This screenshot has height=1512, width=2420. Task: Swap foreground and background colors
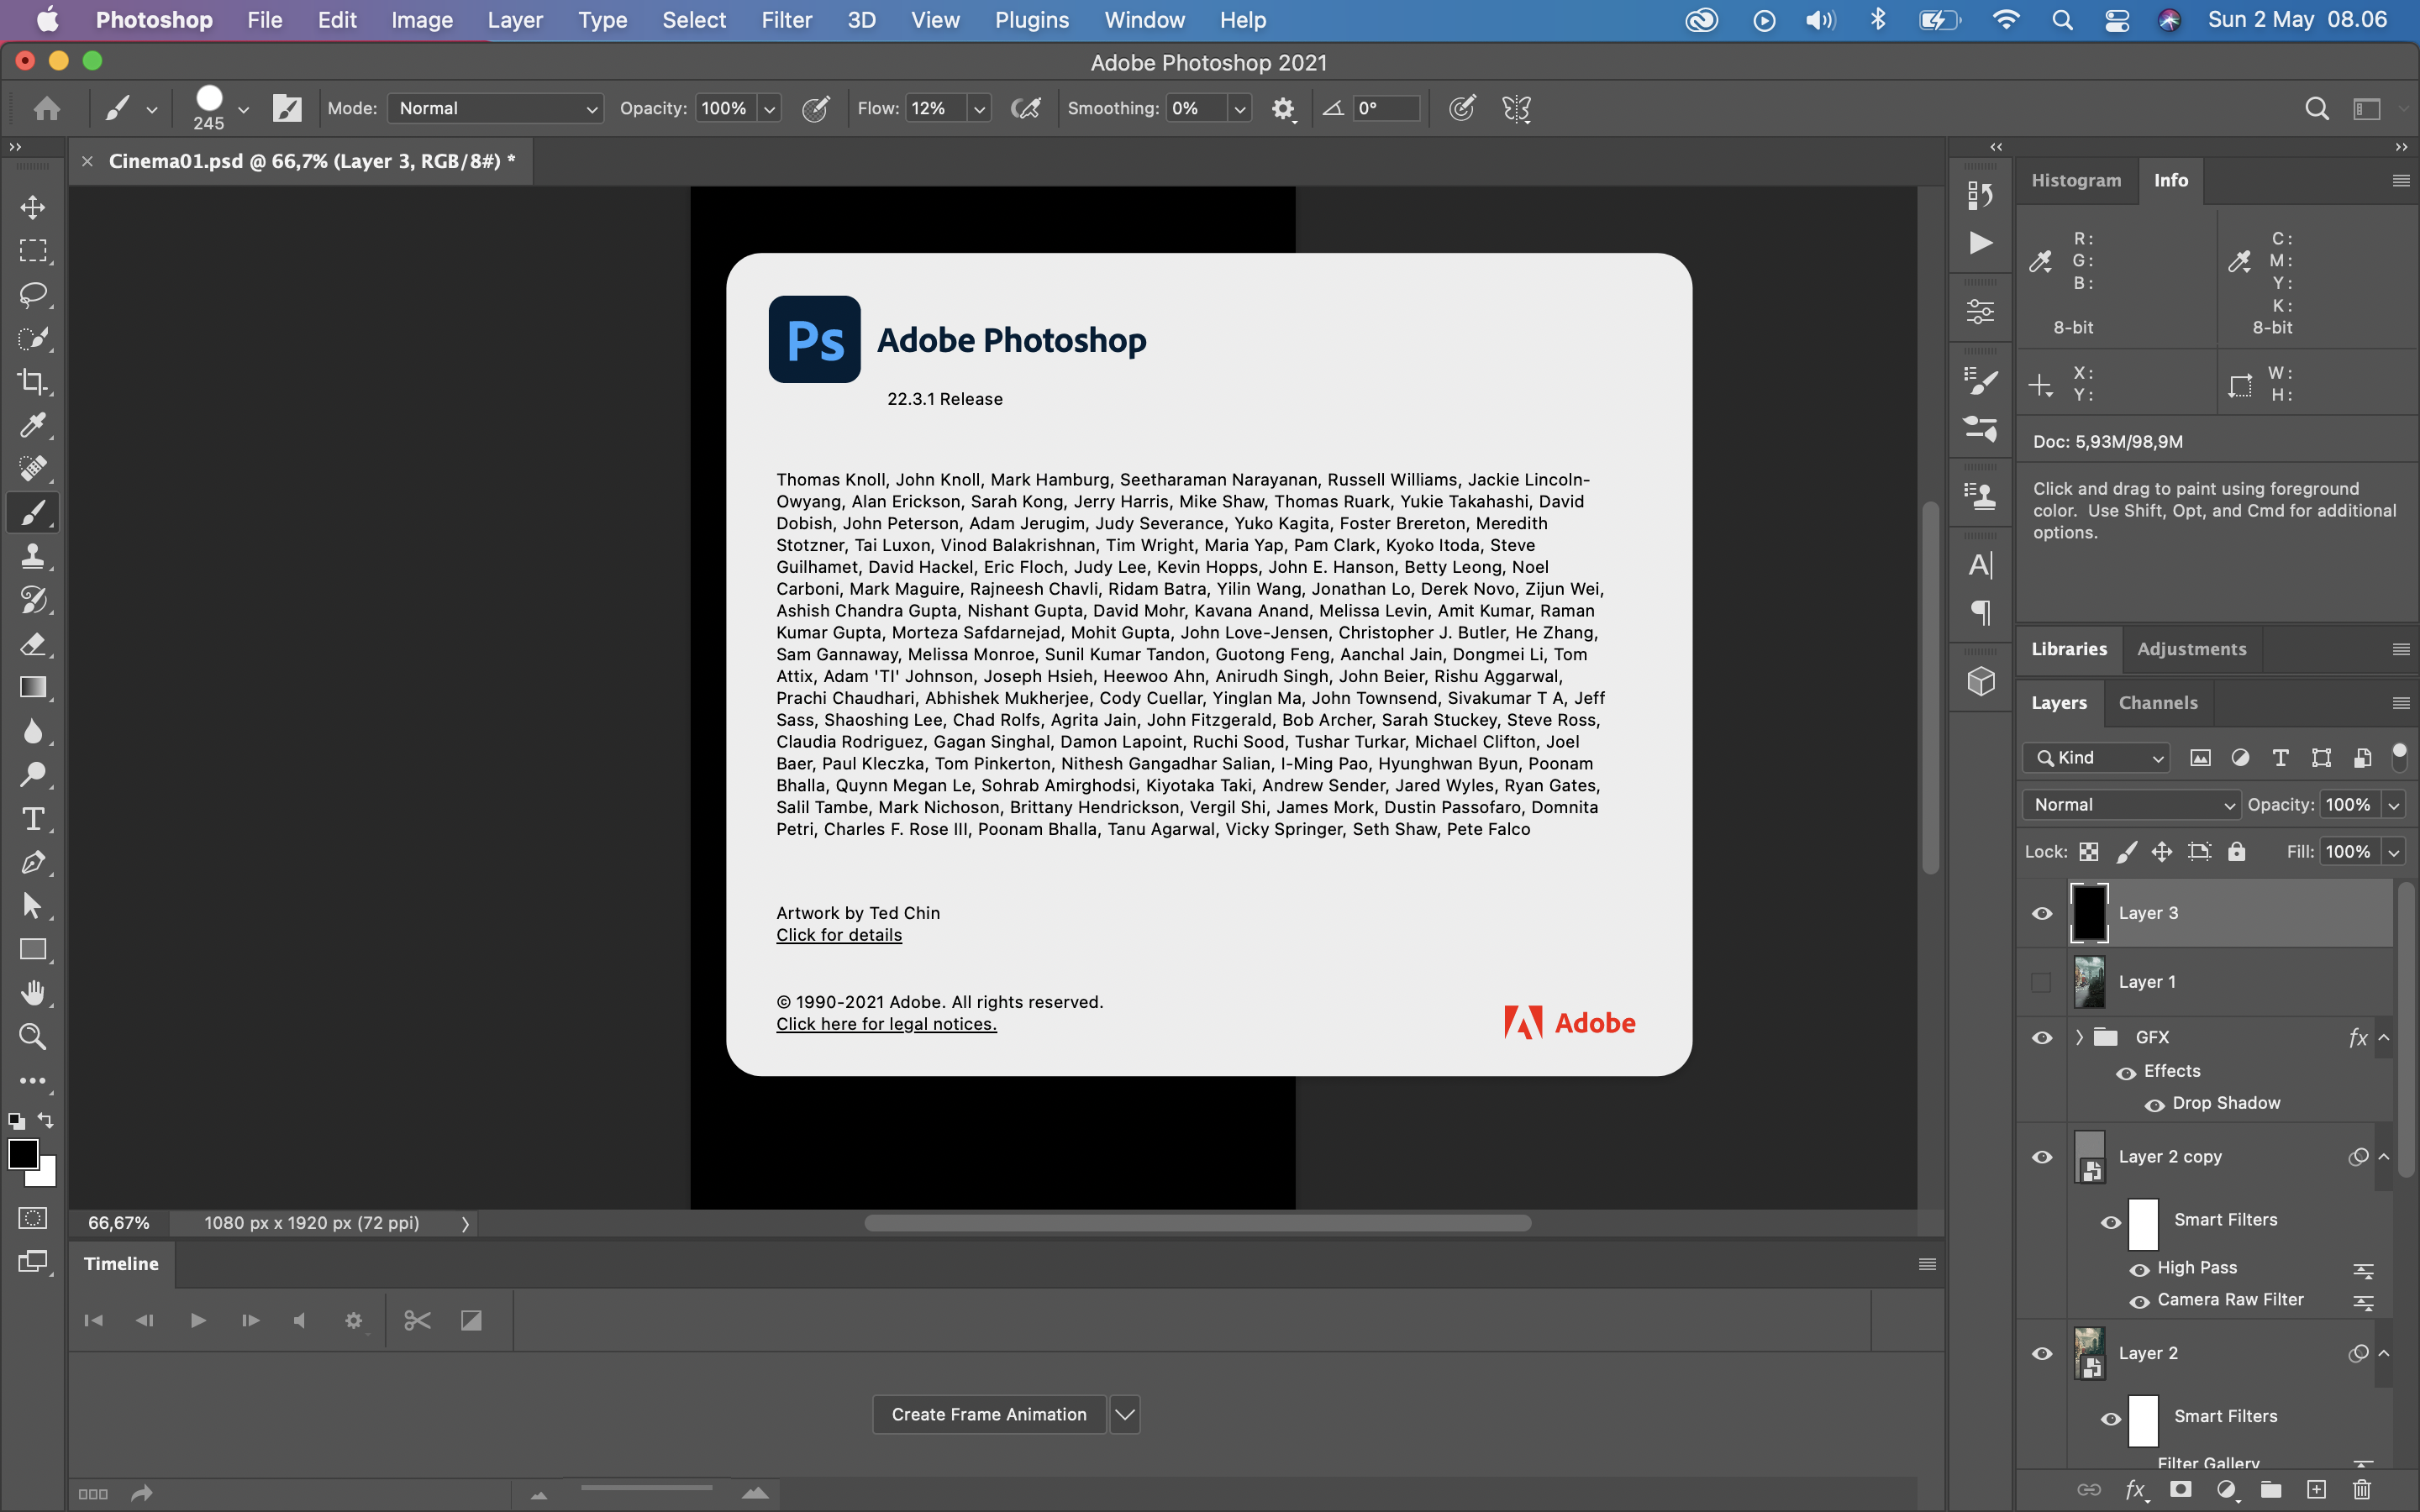click(46, 1120)
